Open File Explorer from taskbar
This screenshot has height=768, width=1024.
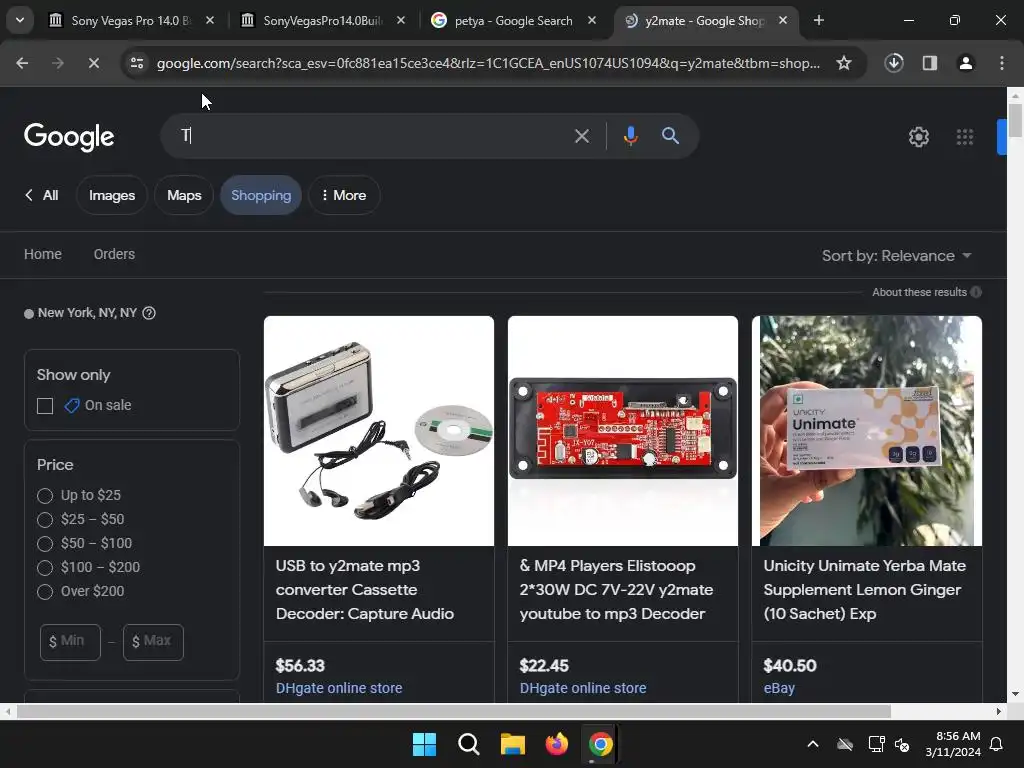pos(513,744)
